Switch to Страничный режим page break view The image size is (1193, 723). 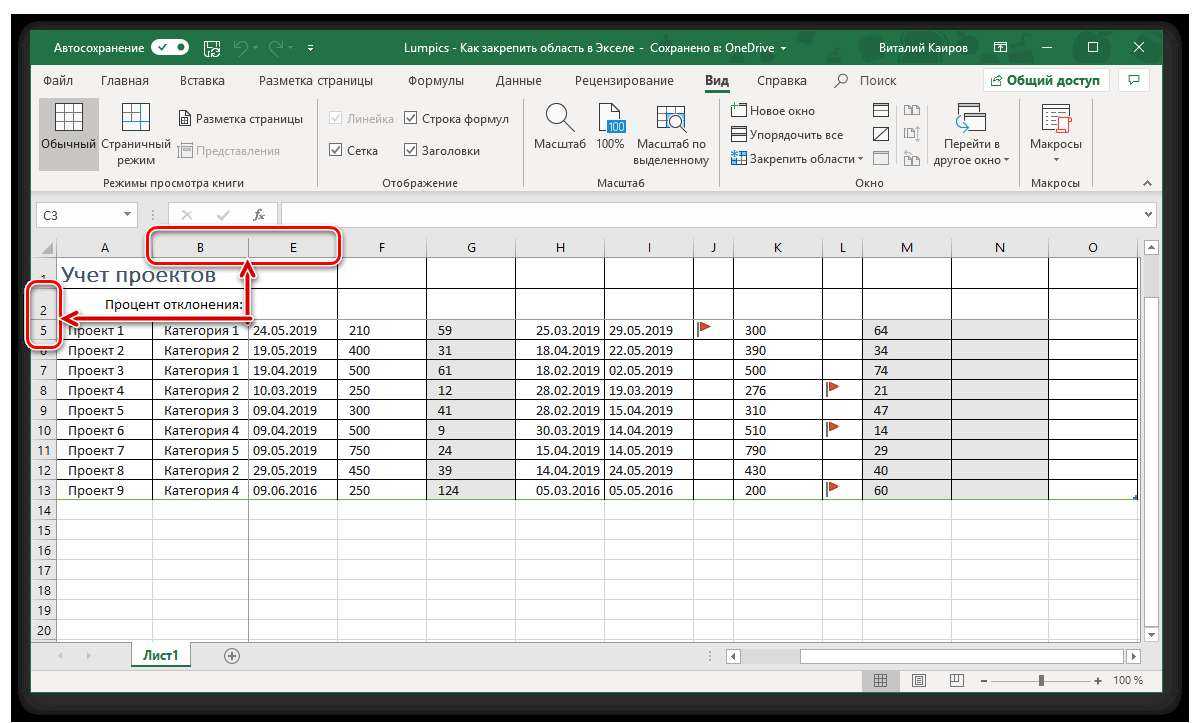136,135
